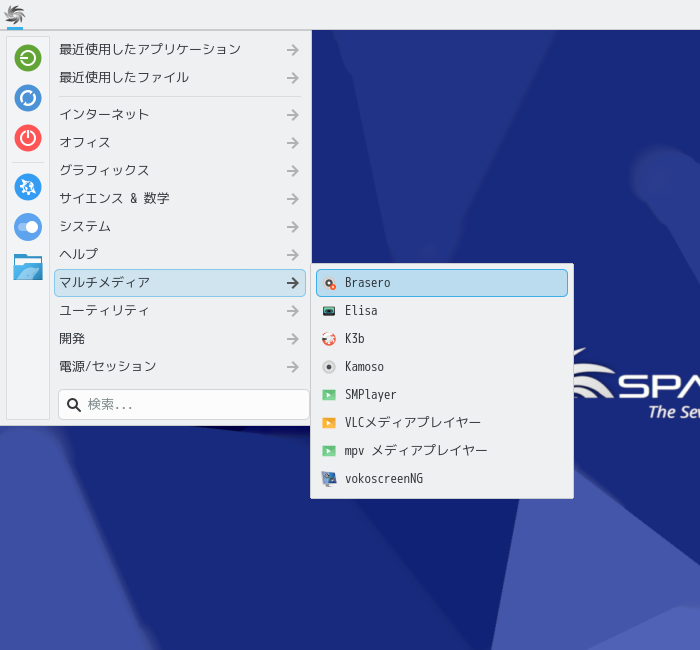The width and height of the screenshot is (700, 650).
Task: Click the magnifier icon in search box
Action: 74,405
